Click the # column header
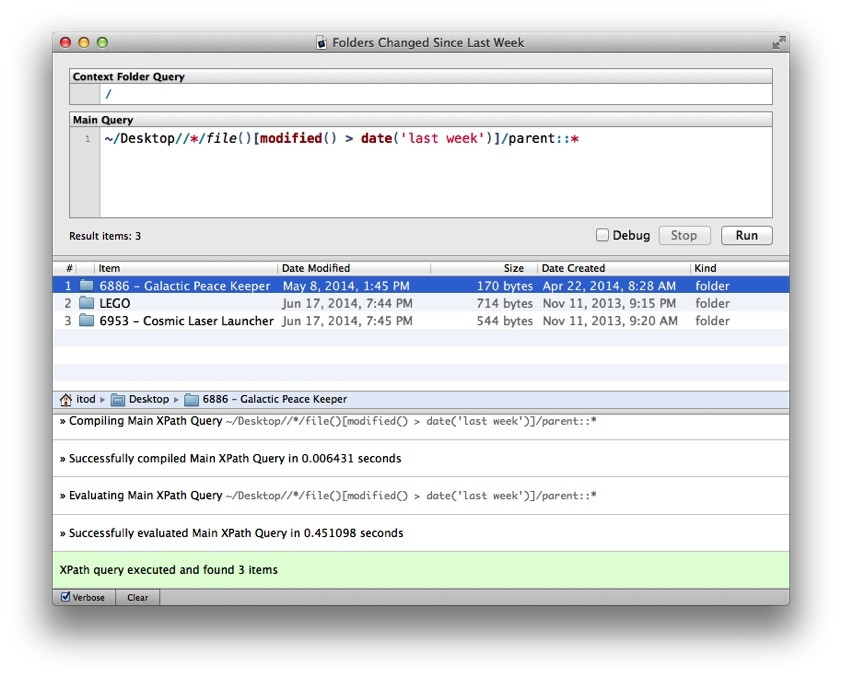 [x=69, y=268]
